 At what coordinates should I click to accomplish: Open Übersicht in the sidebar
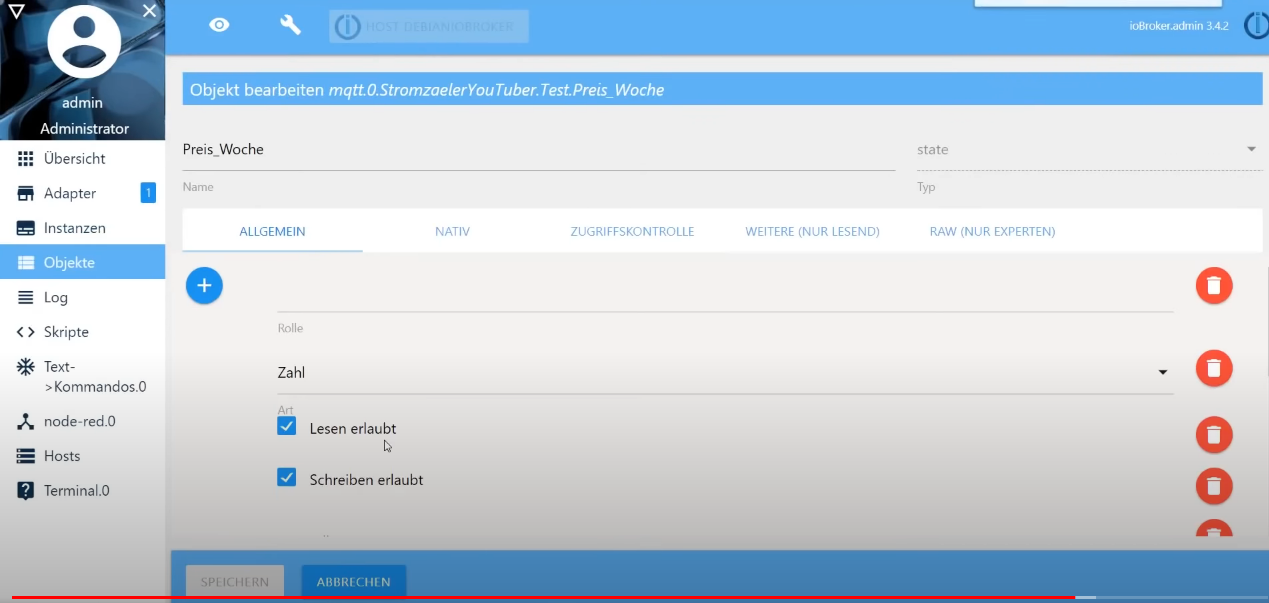82,159
